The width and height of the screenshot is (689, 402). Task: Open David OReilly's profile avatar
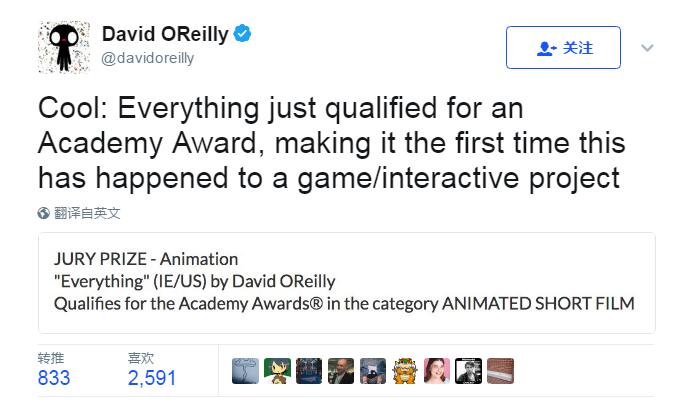(x=64, y=47)
